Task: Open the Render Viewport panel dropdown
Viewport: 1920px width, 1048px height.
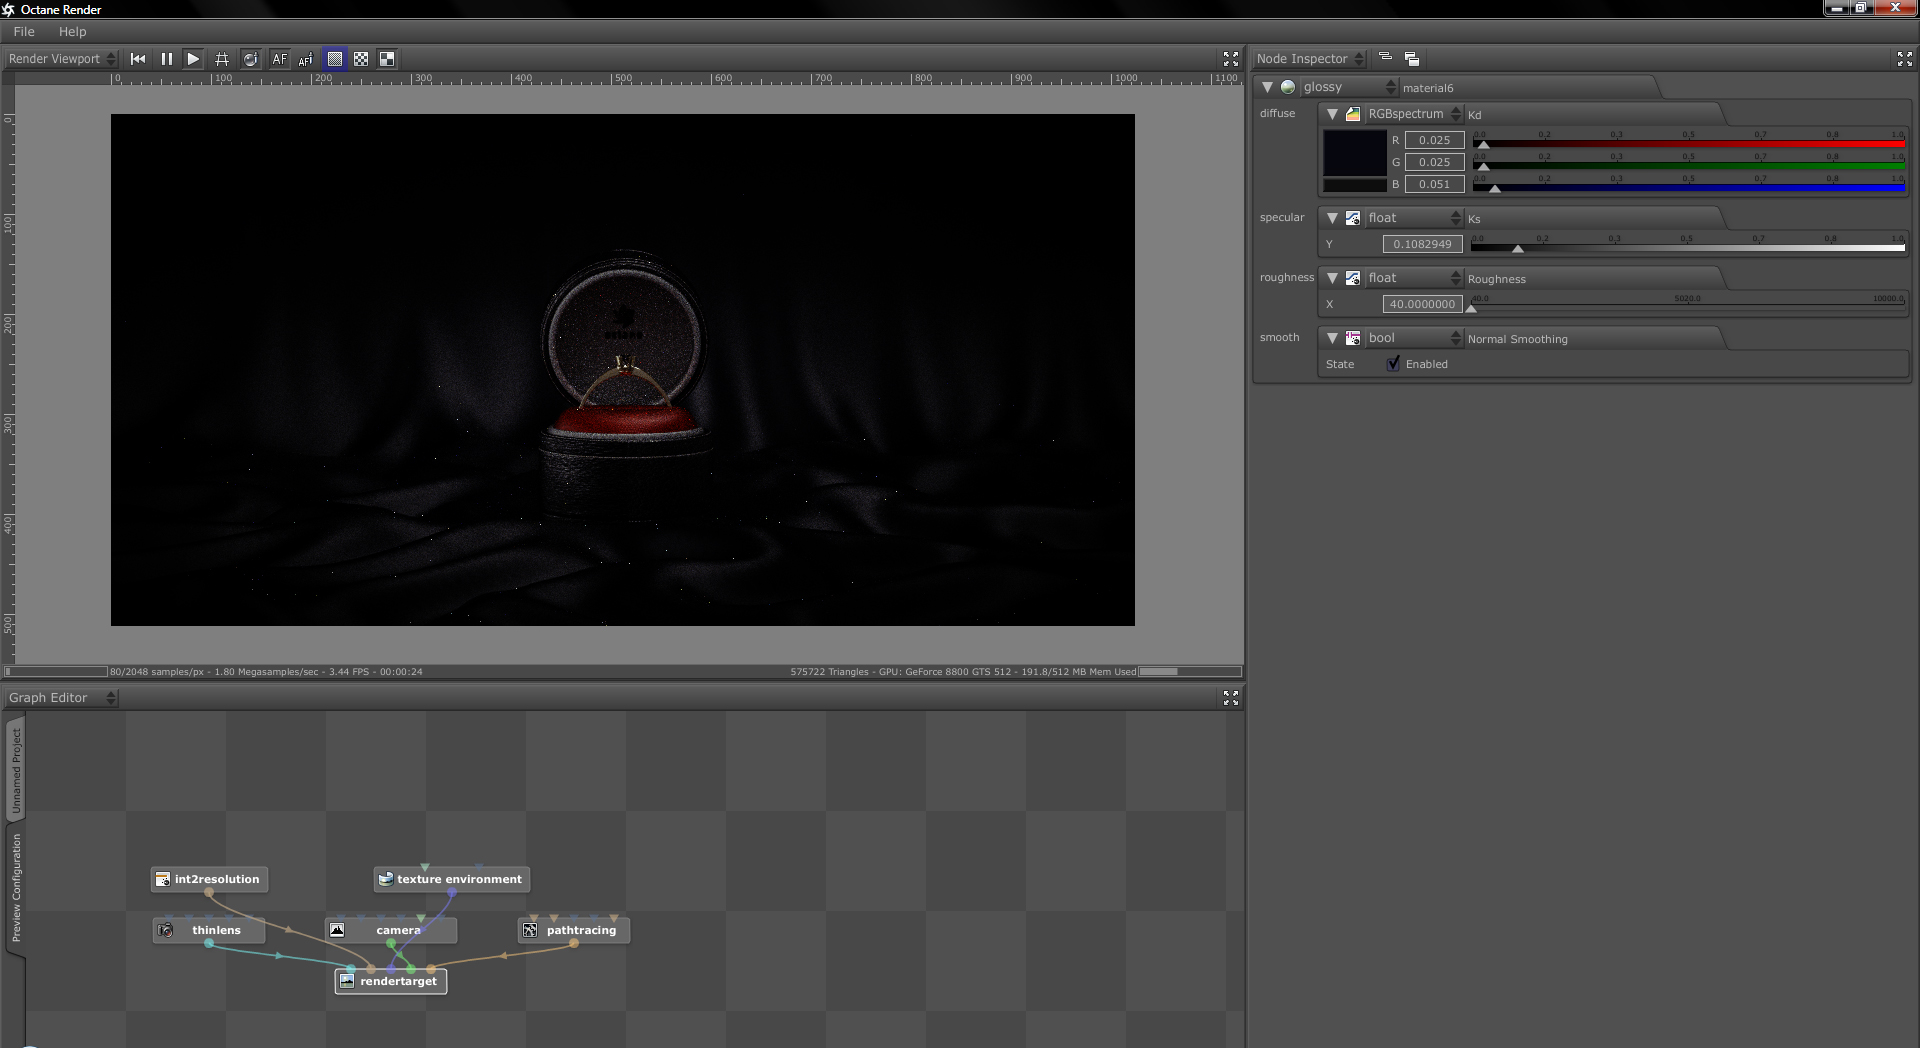Action: [62, 59]
